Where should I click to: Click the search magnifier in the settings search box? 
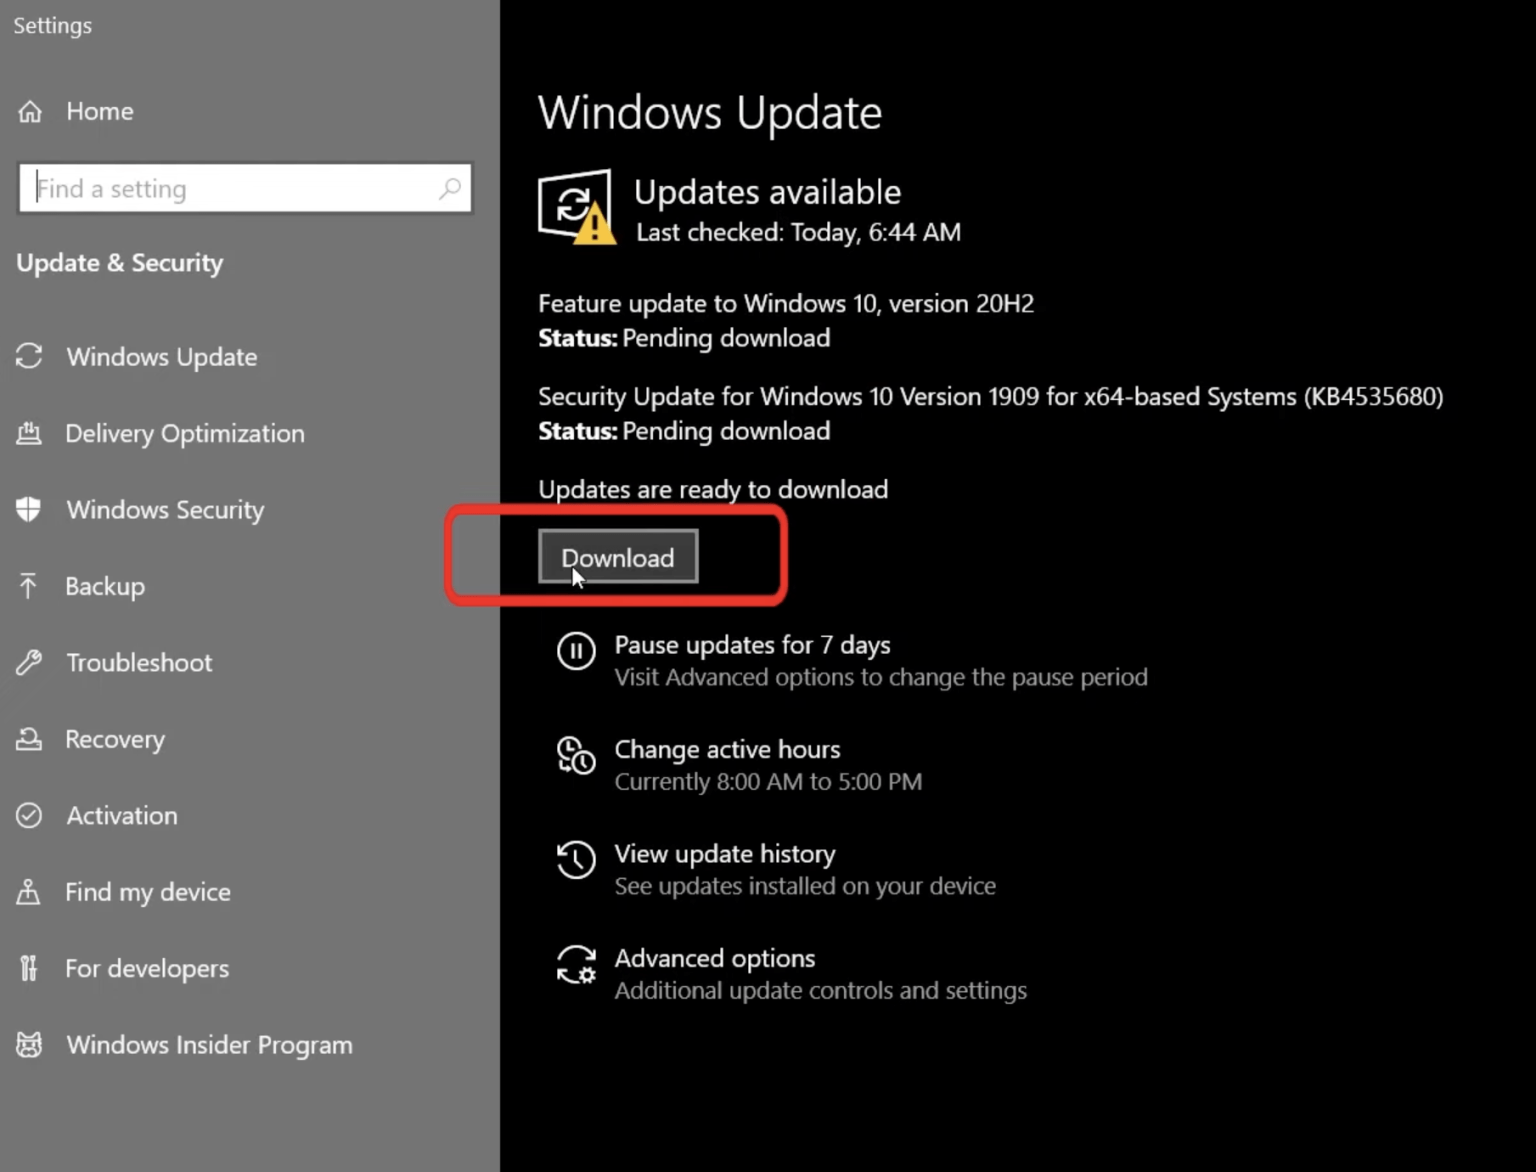[450, 188]
